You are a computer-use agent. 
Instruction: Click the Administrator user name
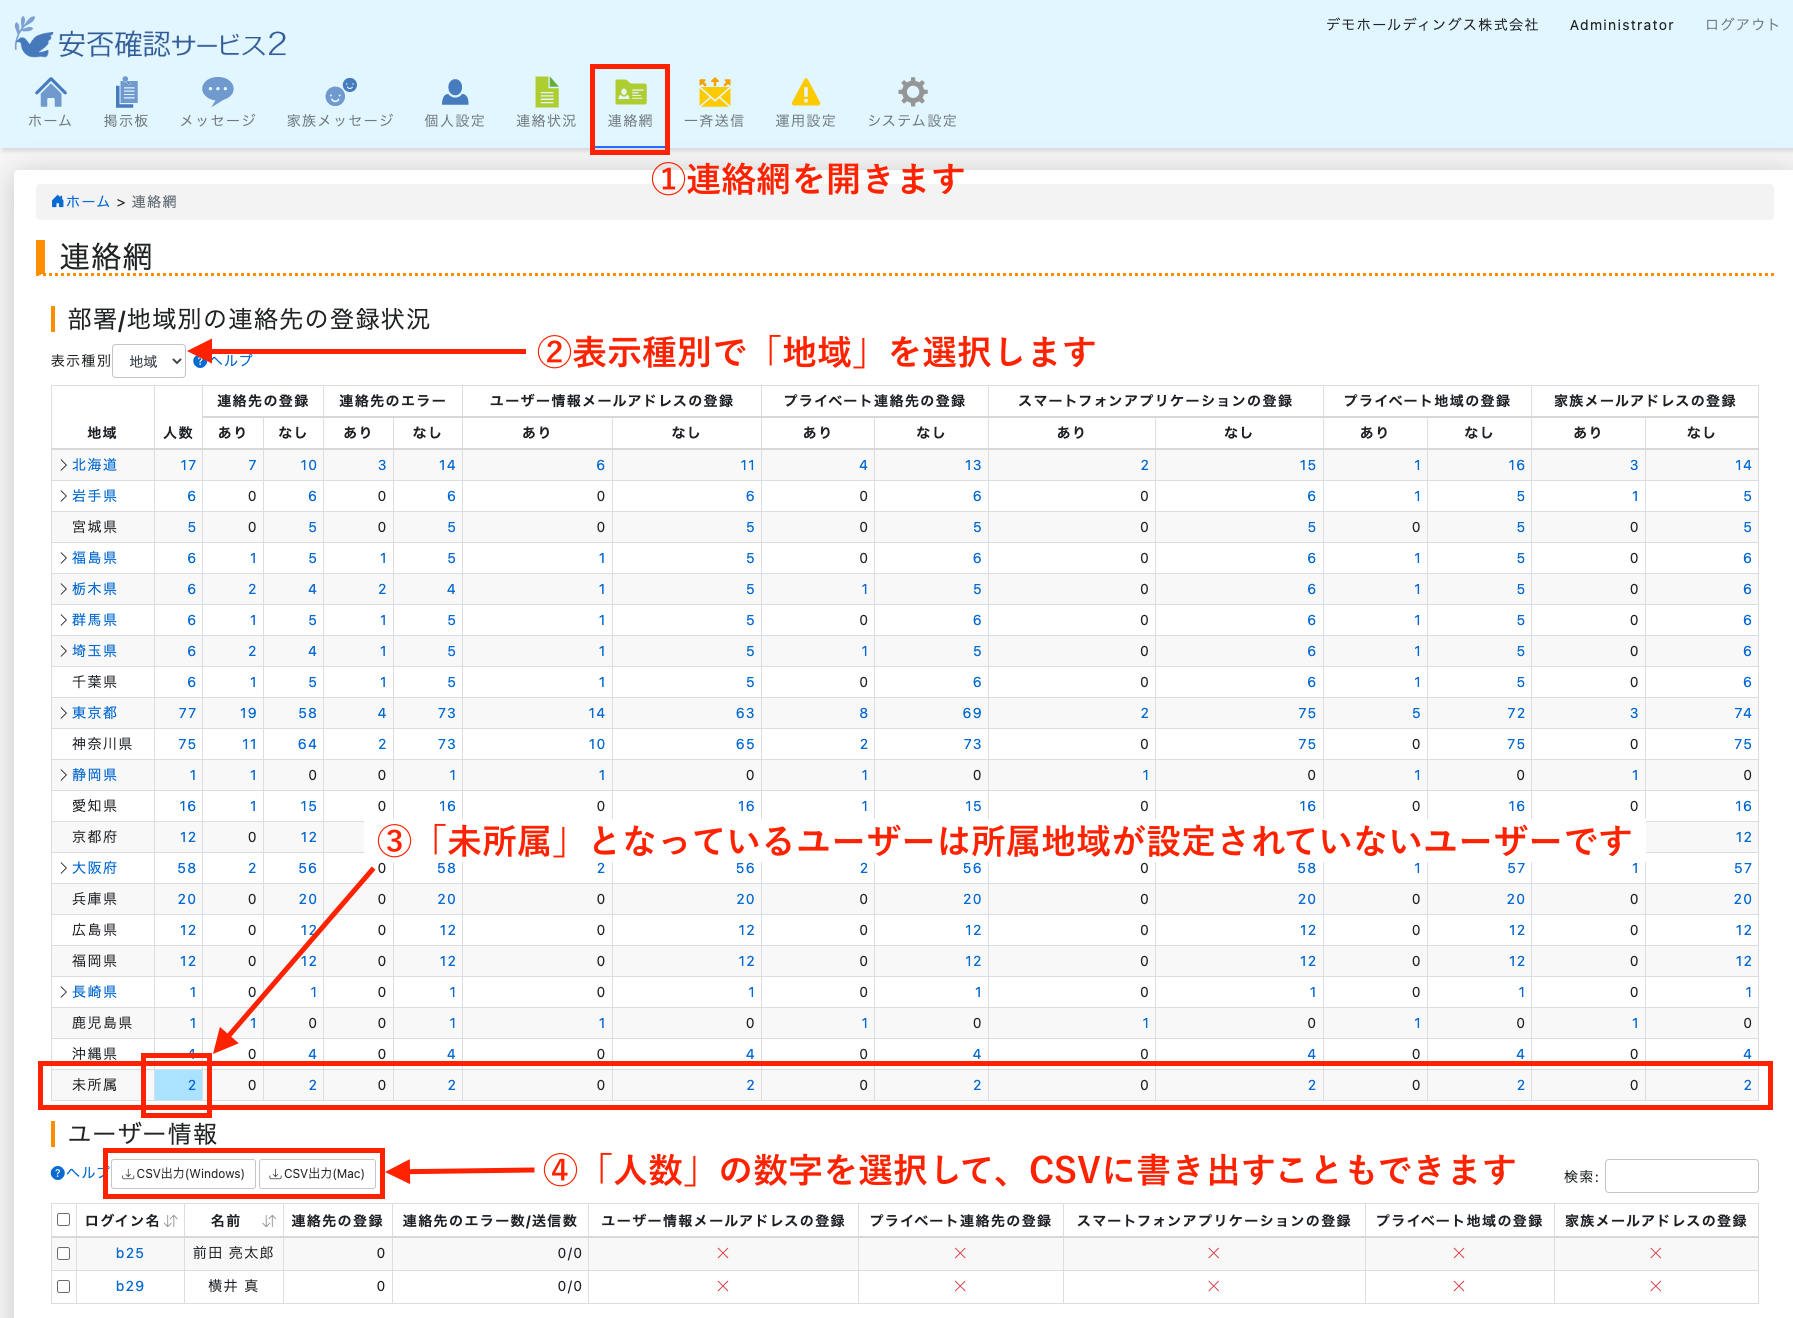coord(1621,25)
